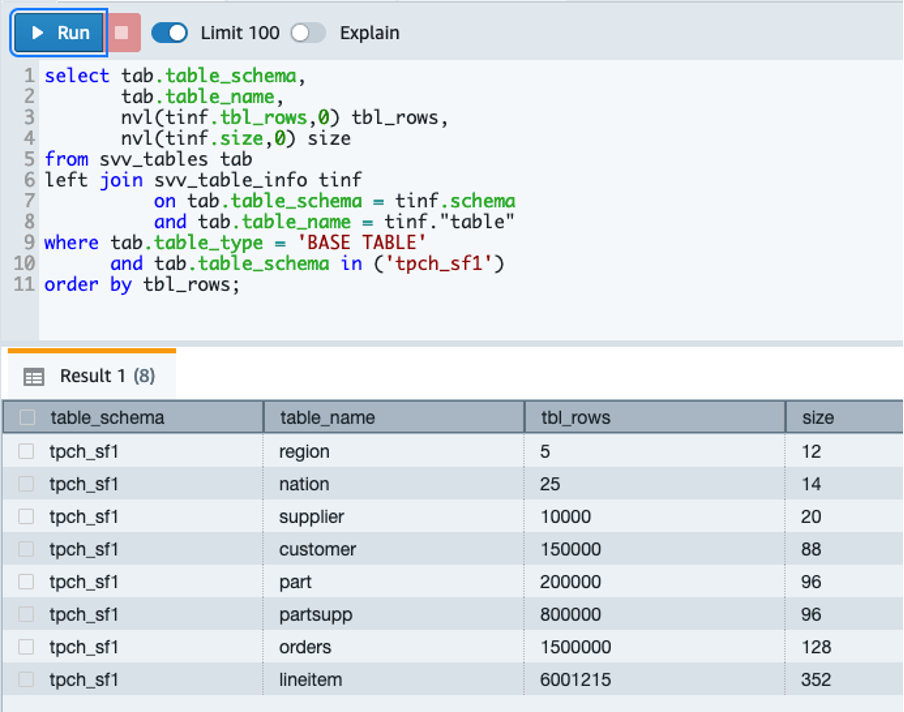
Task: Click the Explain label
Action: click(x=369, y=33)
